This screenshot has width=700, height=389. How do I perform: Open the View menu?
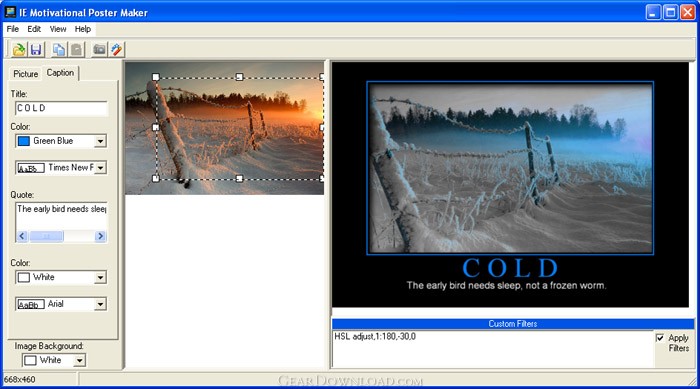58,29
